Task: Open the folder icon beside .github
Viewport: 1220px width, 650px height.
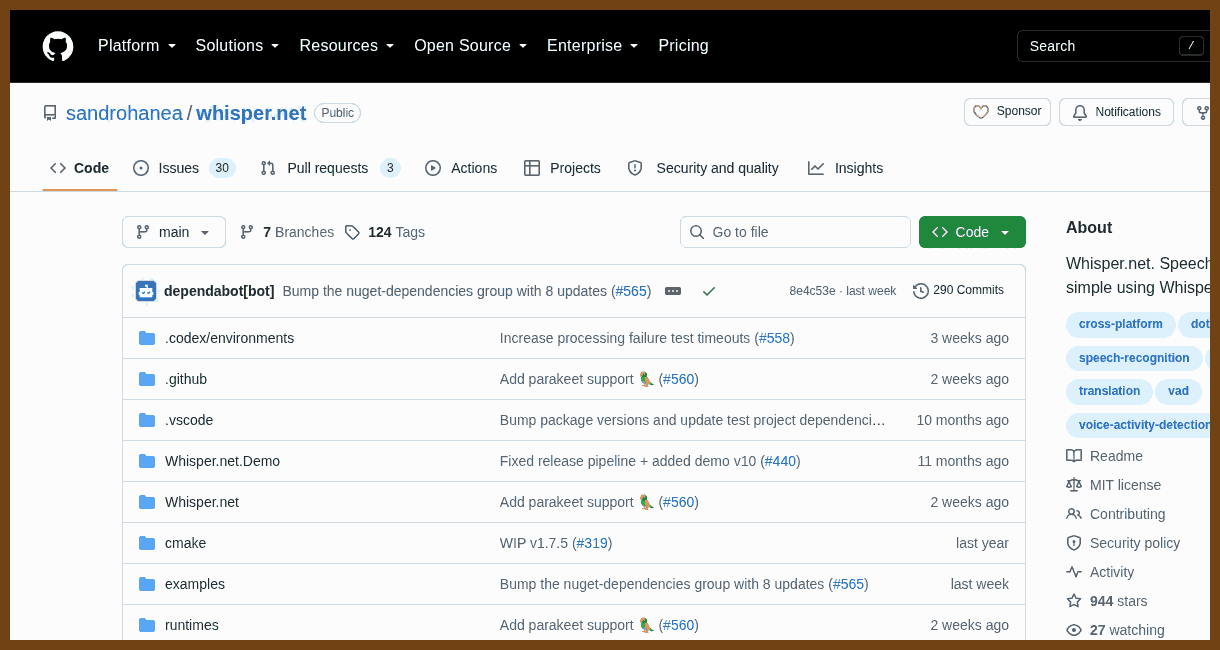Action: (147, 379)
